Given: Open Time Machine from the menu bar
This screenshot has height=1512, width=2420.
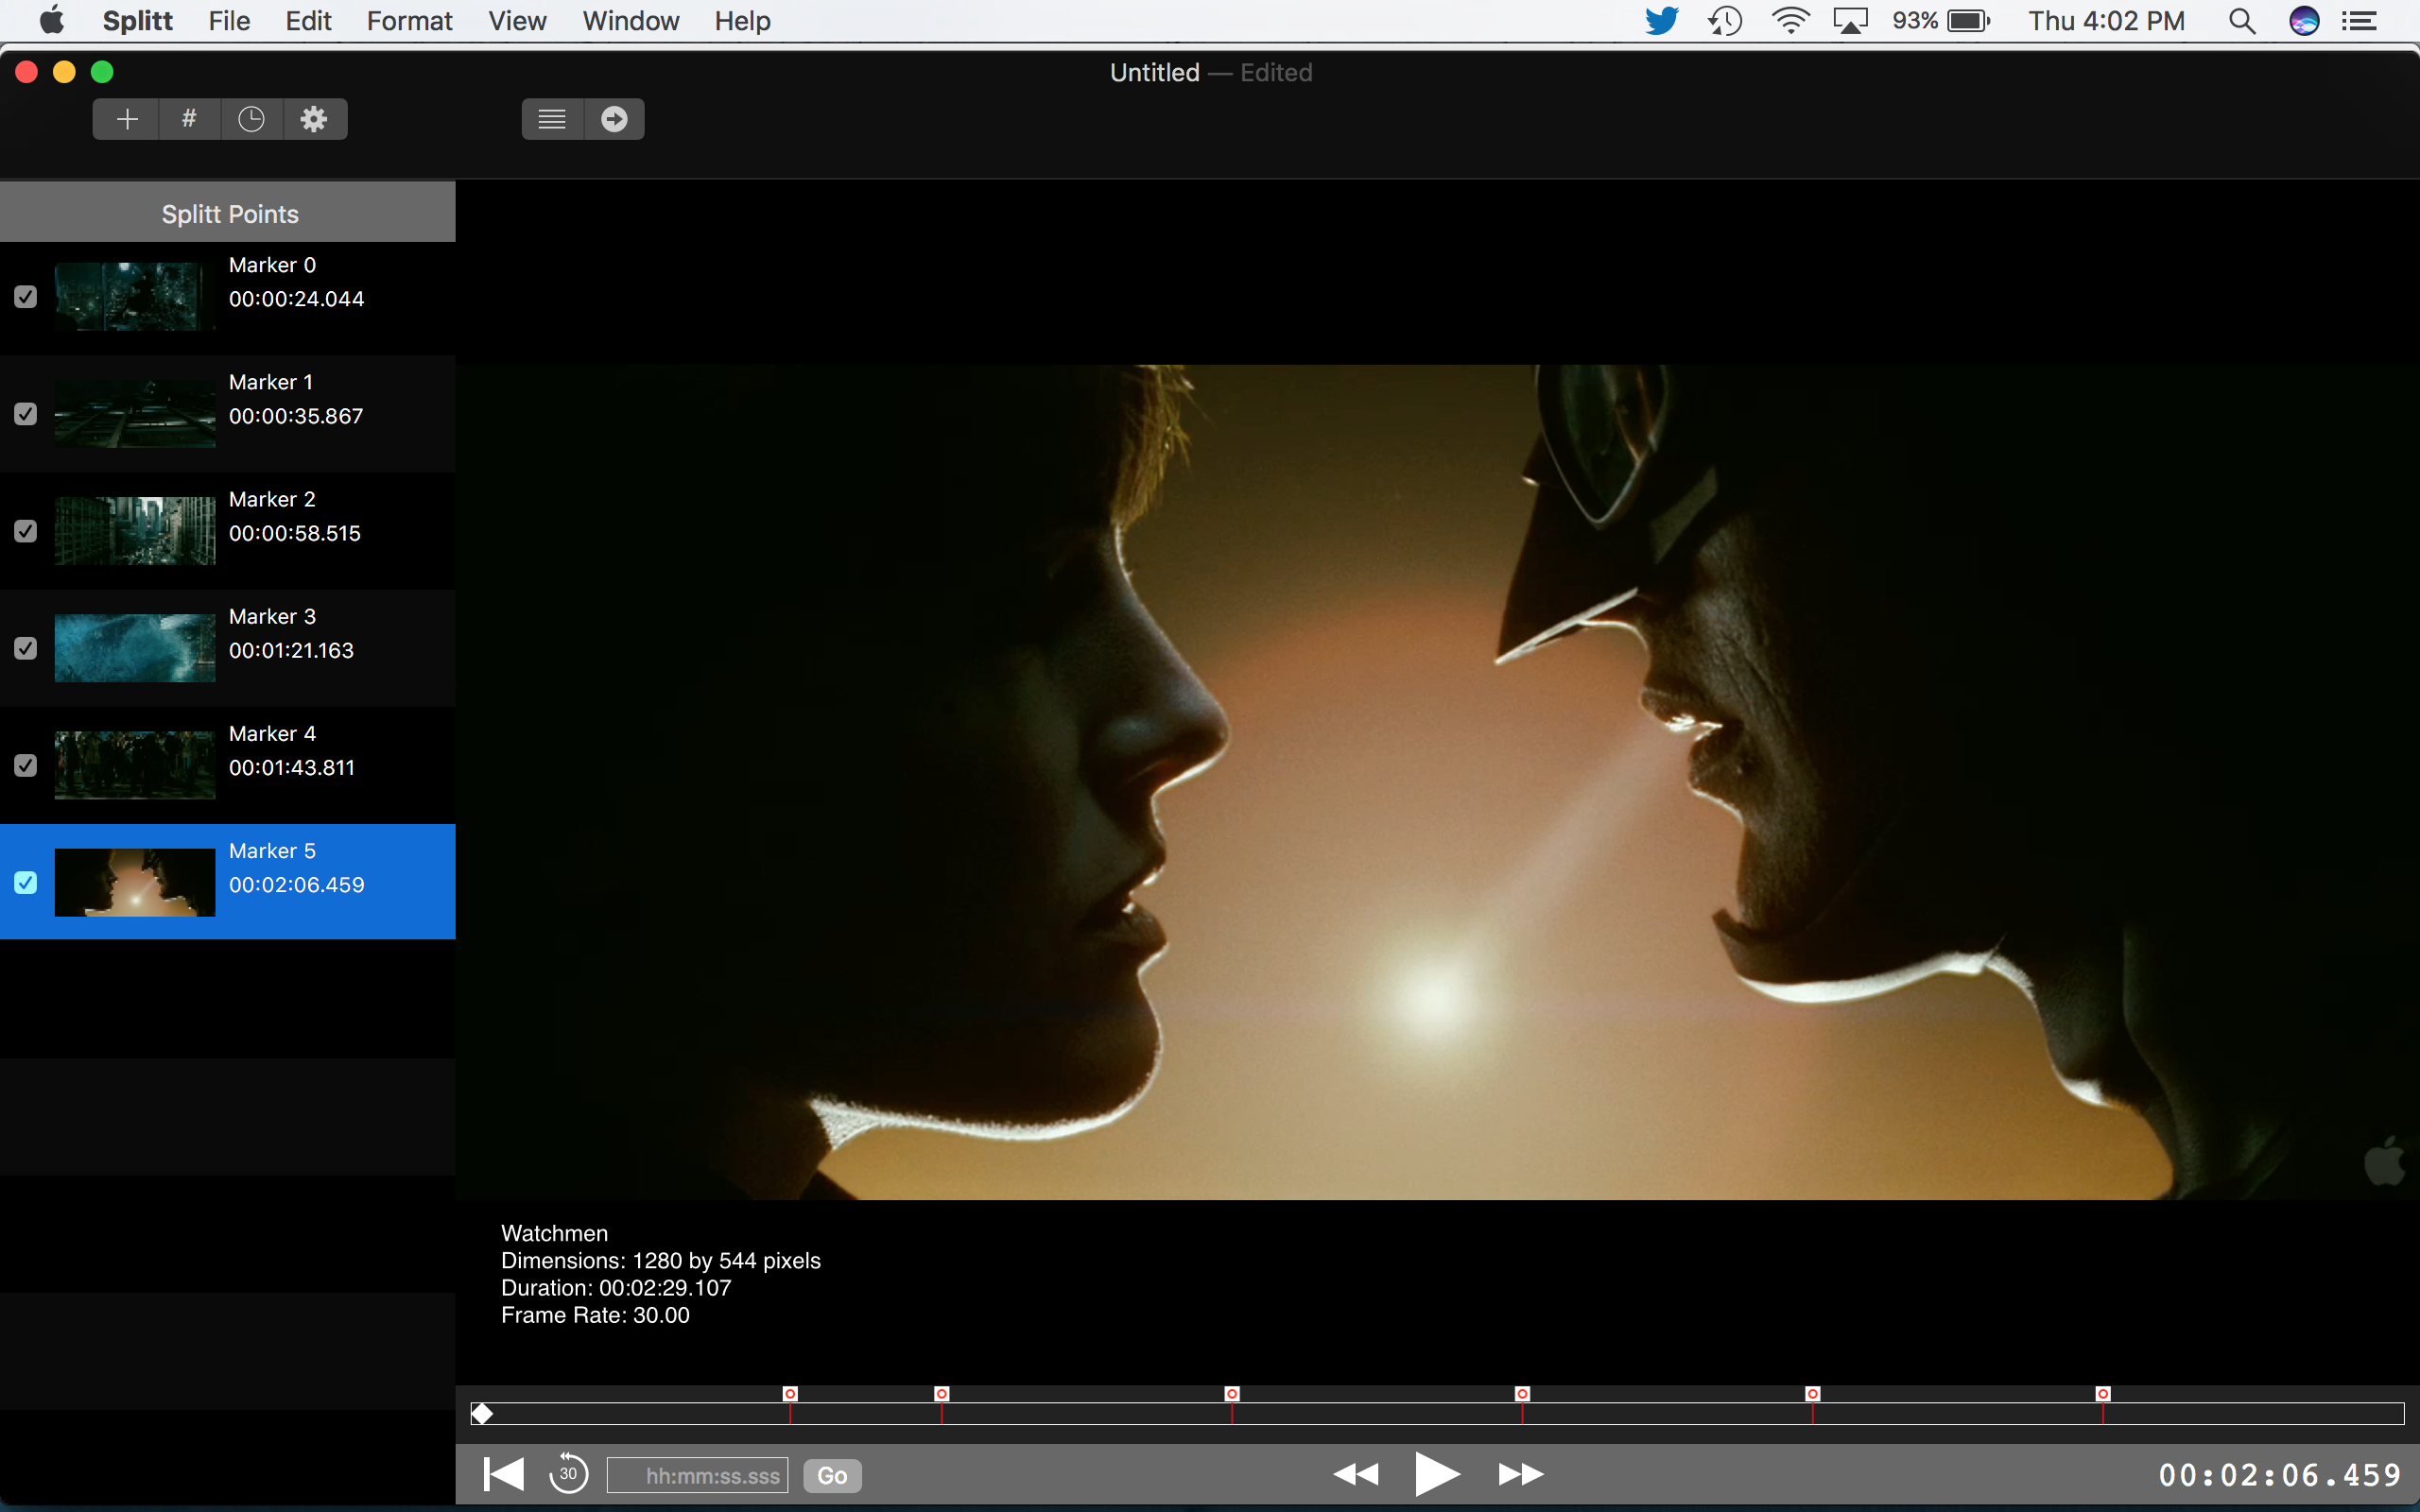Looking at the screenshot, I should (x=1724, y=21).
